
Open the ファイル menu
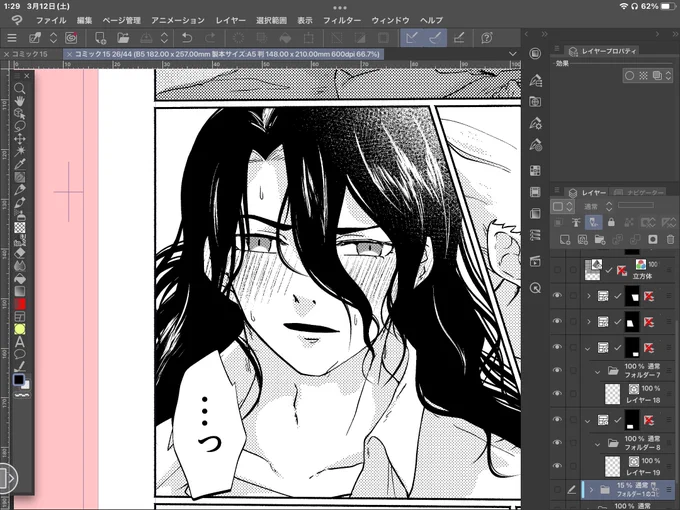(x=51, y=20)
